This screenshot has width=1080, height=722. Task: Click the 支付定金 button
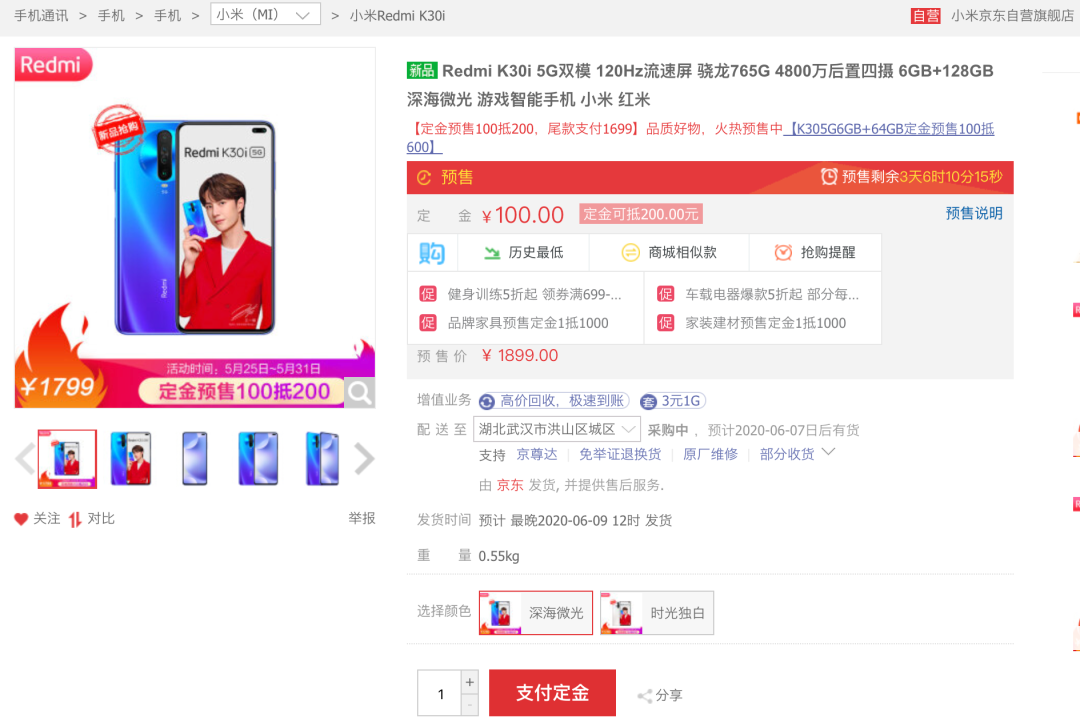coord(552,692)
